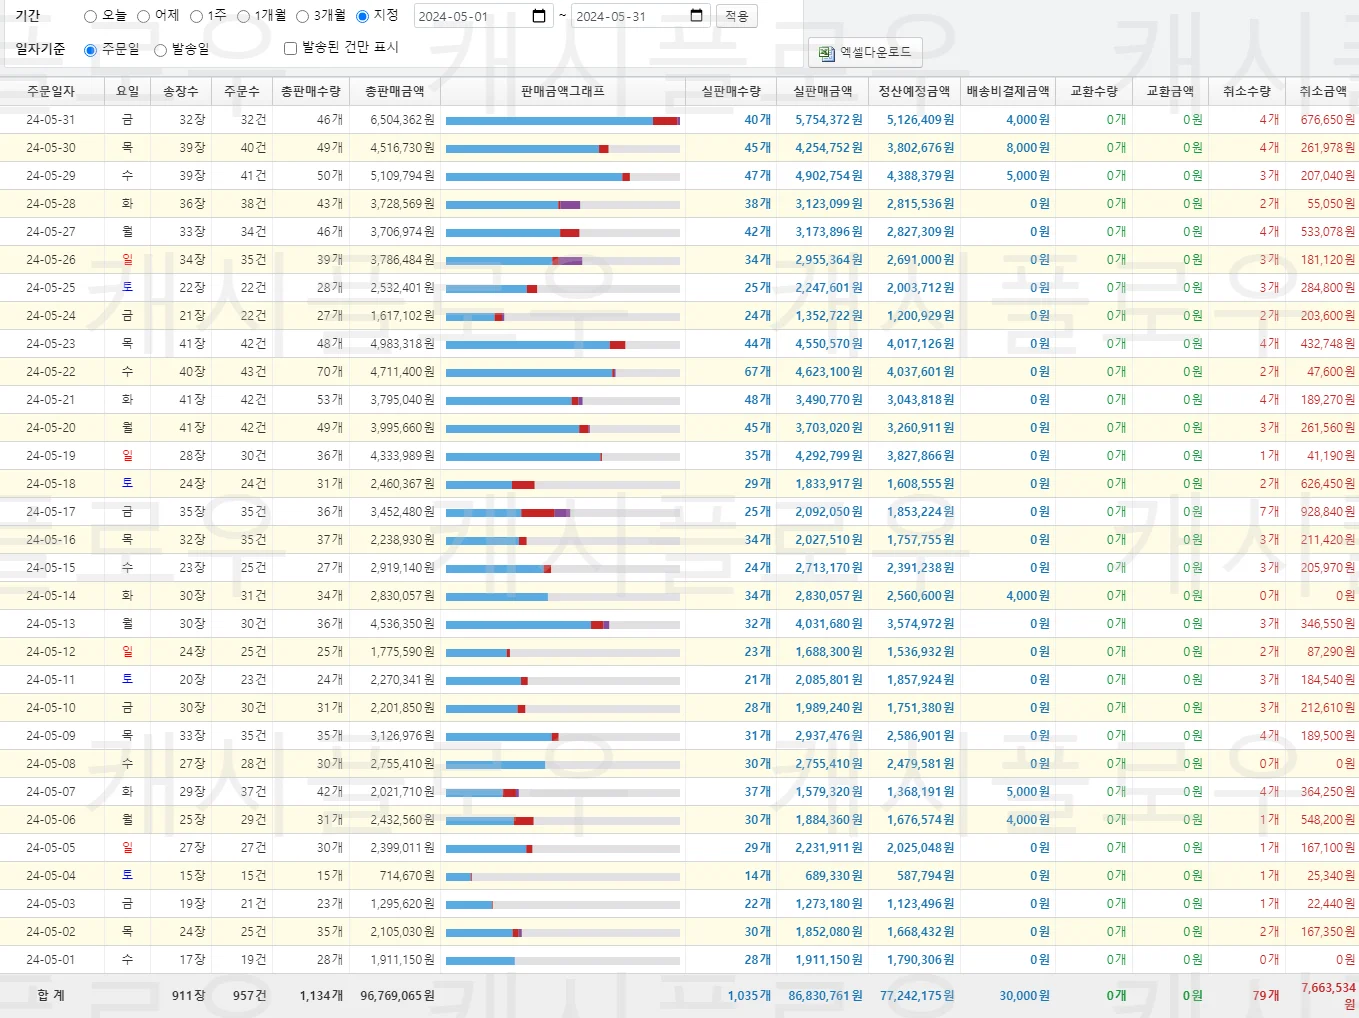Click the 취소수량 column header

tap(1247, 91)
